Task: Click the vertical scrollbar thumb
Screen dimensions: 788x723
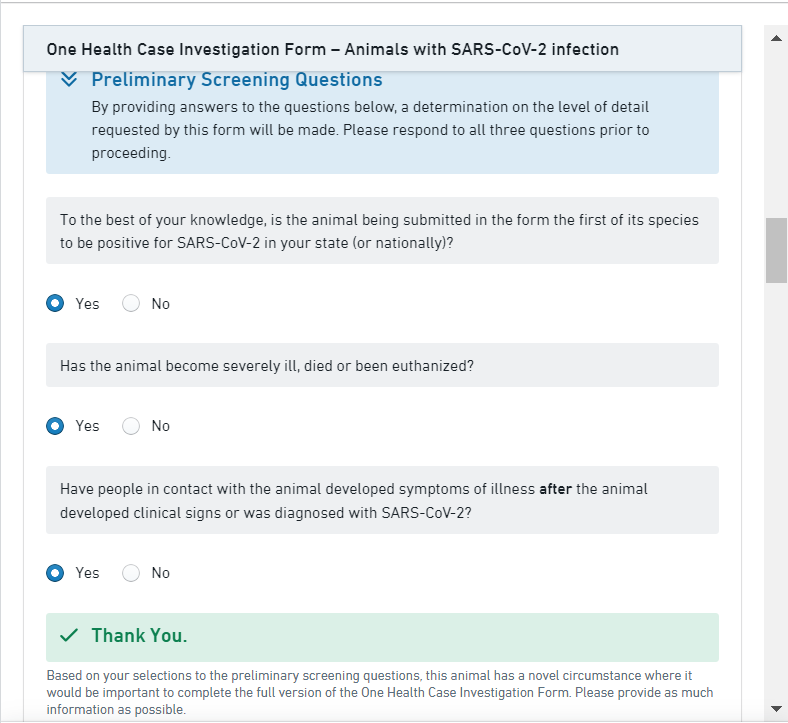Action: click(x=776, y=250)
